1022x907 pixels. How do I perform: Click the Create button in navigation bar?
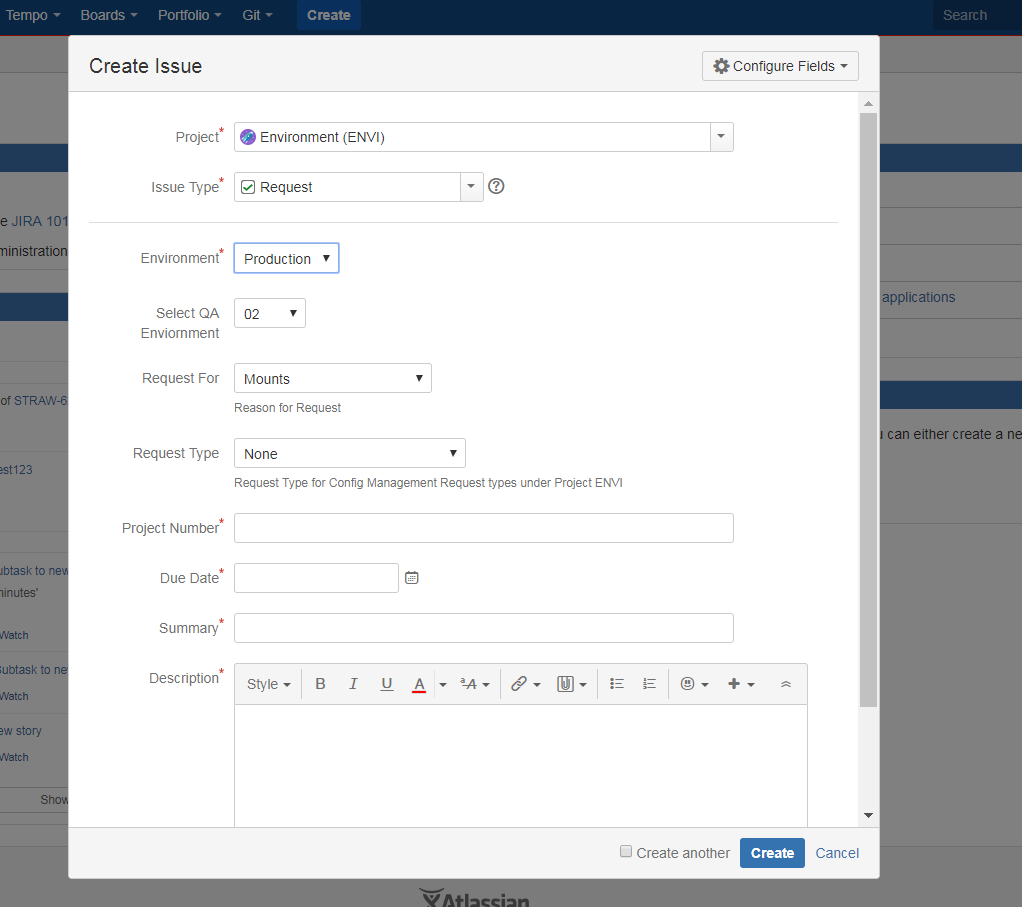pyautogui.click(x=328, y=15)
